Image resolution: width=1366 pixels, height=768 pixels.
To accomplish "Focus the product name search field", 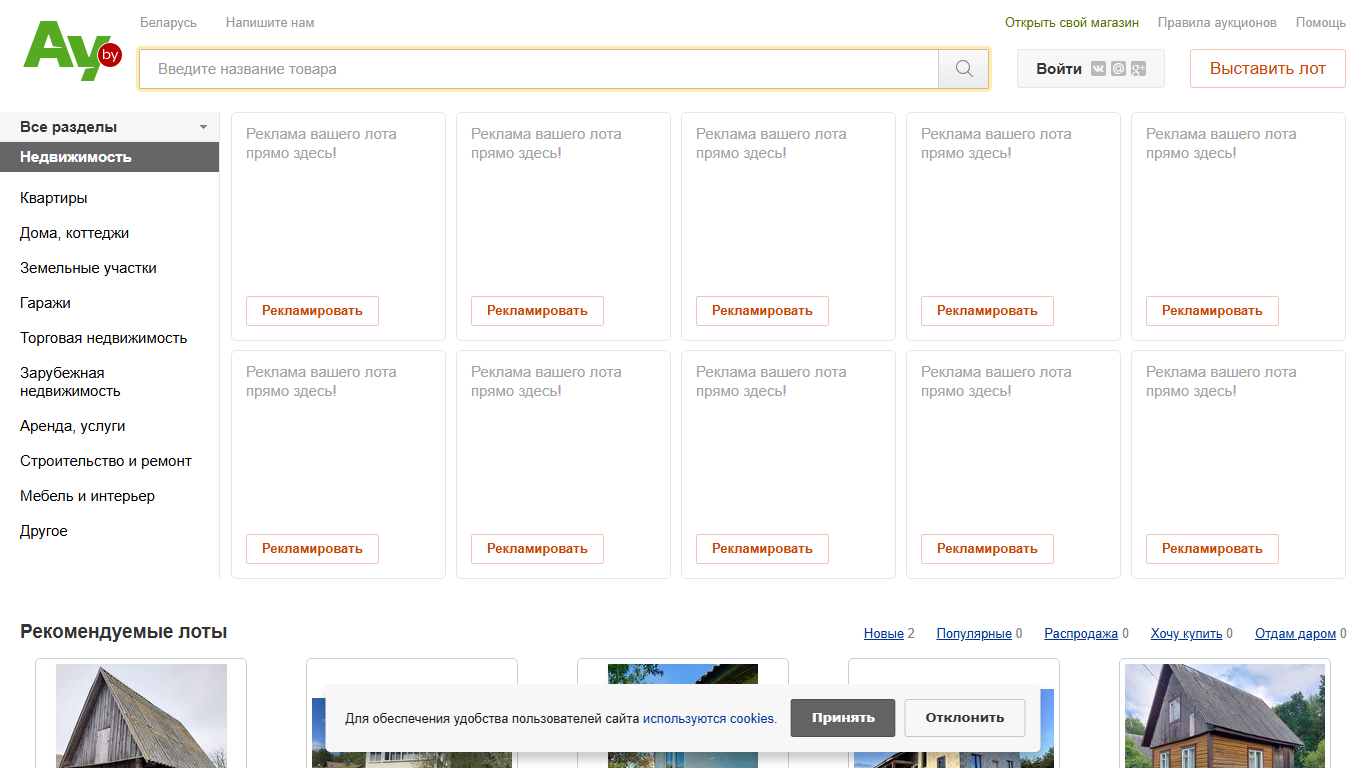I will [539, 69].
